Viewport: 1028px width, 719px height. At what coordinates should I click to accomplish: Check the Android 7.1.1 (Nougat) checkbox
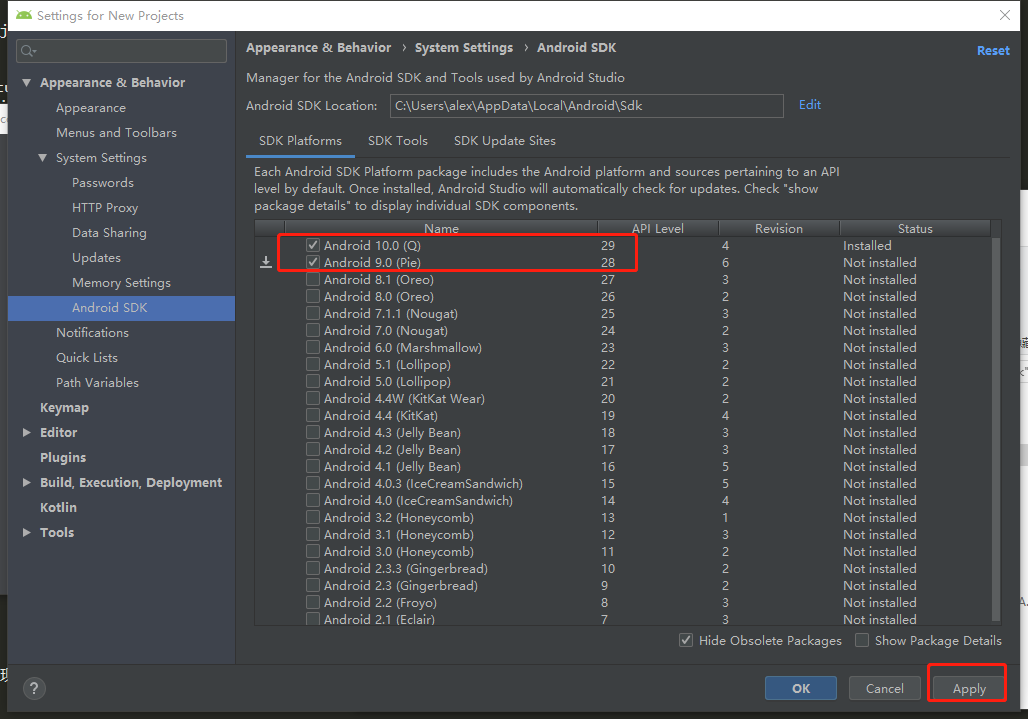(313, 314)
